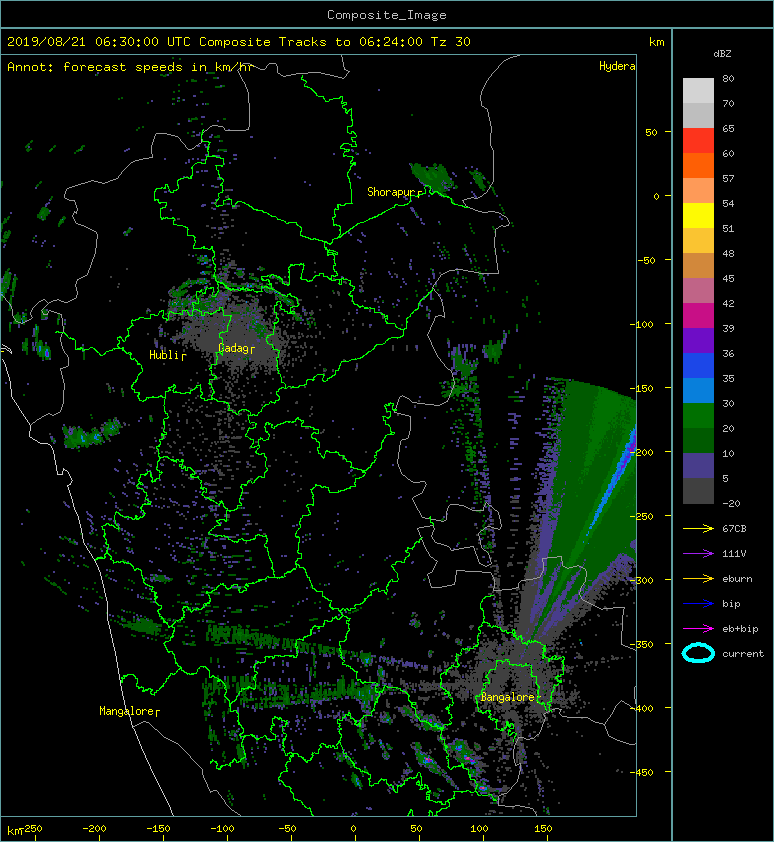The image size is (774, 842).
Task: Click the 'current' legend label
Action: pos(743,654)
